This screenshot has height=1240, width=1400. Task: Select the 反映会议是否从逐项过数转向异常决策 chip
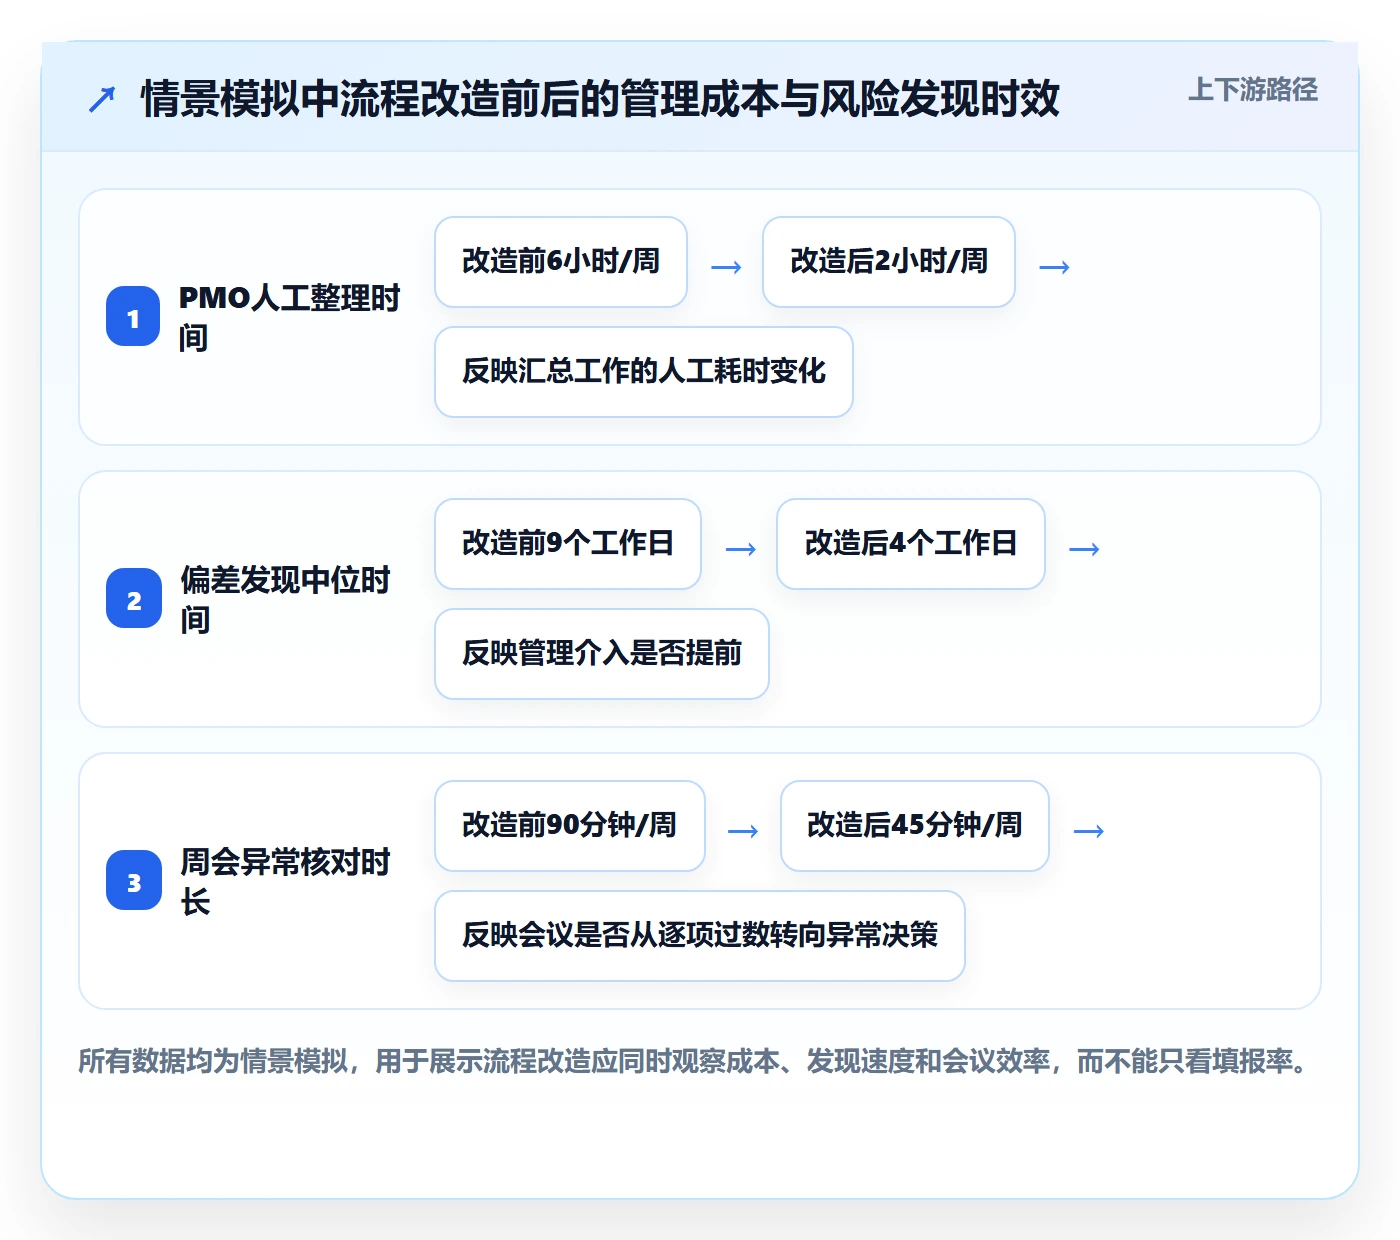[700, 936]
